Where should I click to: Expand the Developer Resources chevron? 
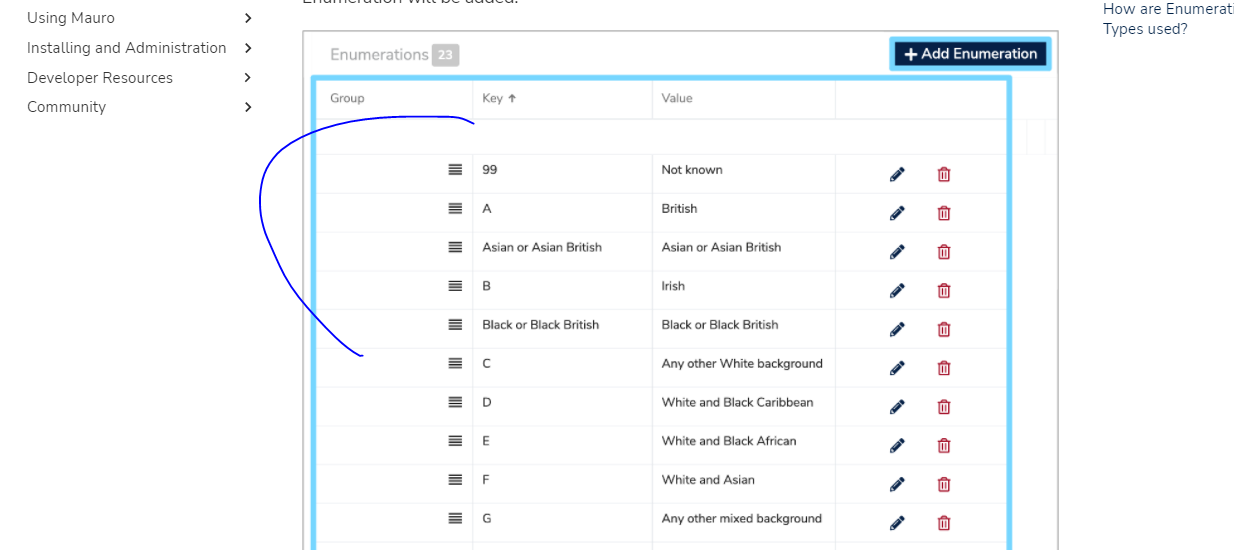(x=248, y=78)
